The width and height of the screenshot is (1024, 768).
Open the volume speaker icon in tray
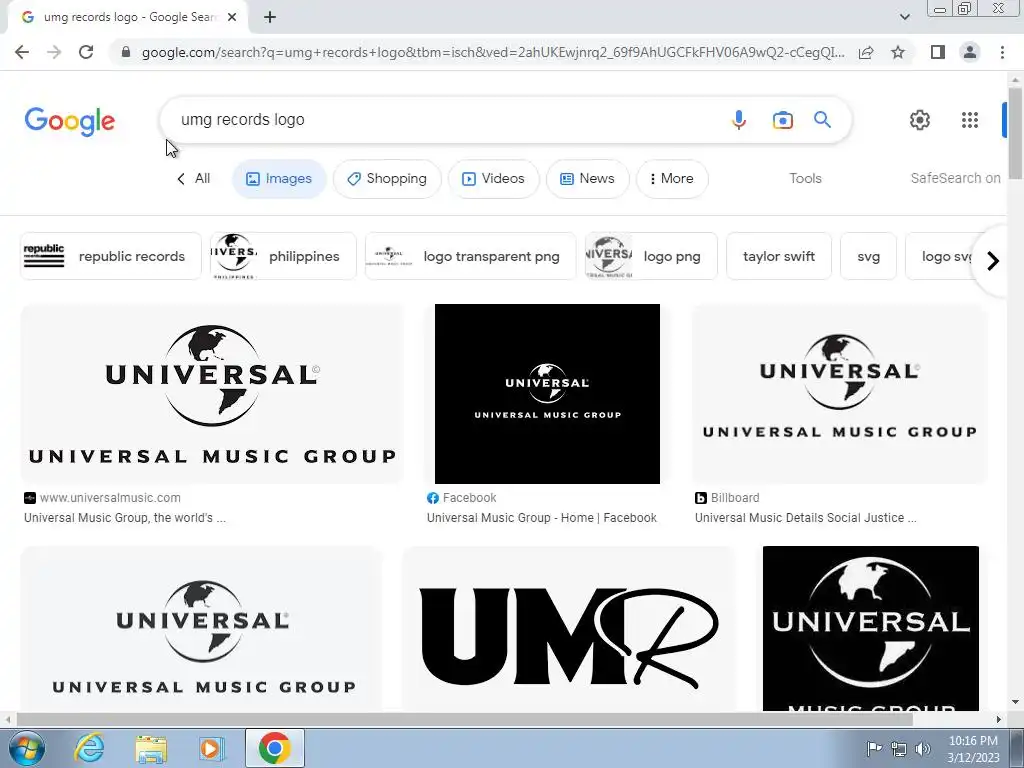point(922,749)
